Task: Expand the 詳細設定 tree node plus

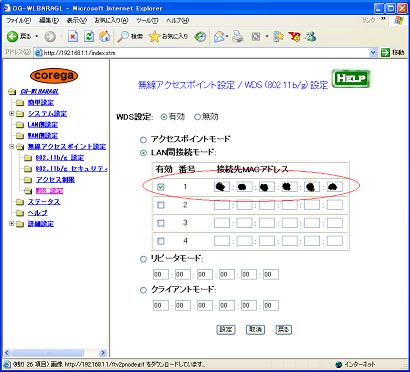Action: coord(12,224)
